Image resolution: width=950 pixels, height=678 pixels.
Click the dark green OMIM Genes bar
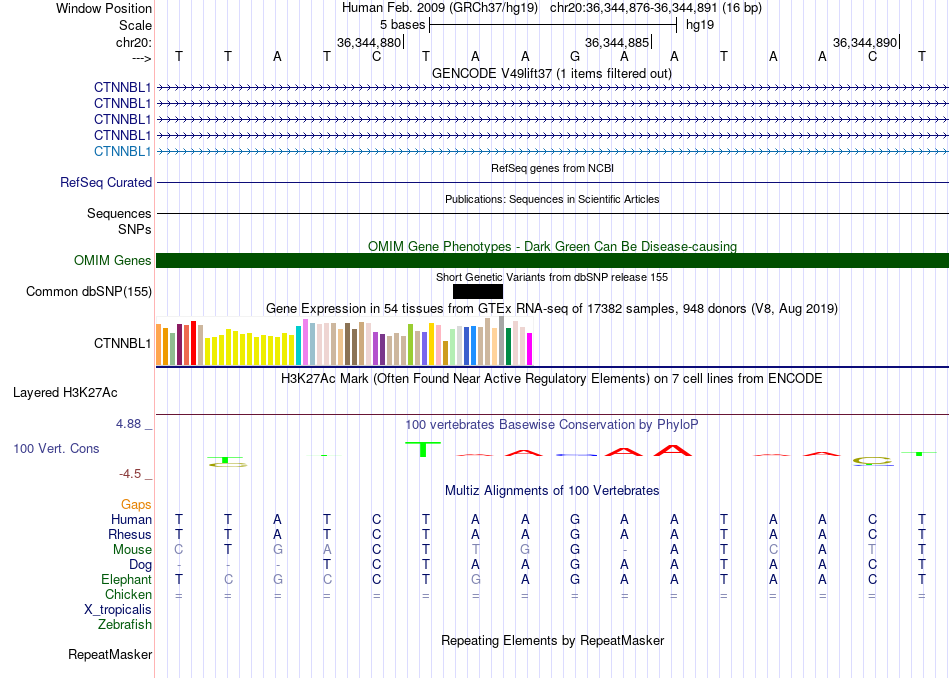tap(553, 261)
